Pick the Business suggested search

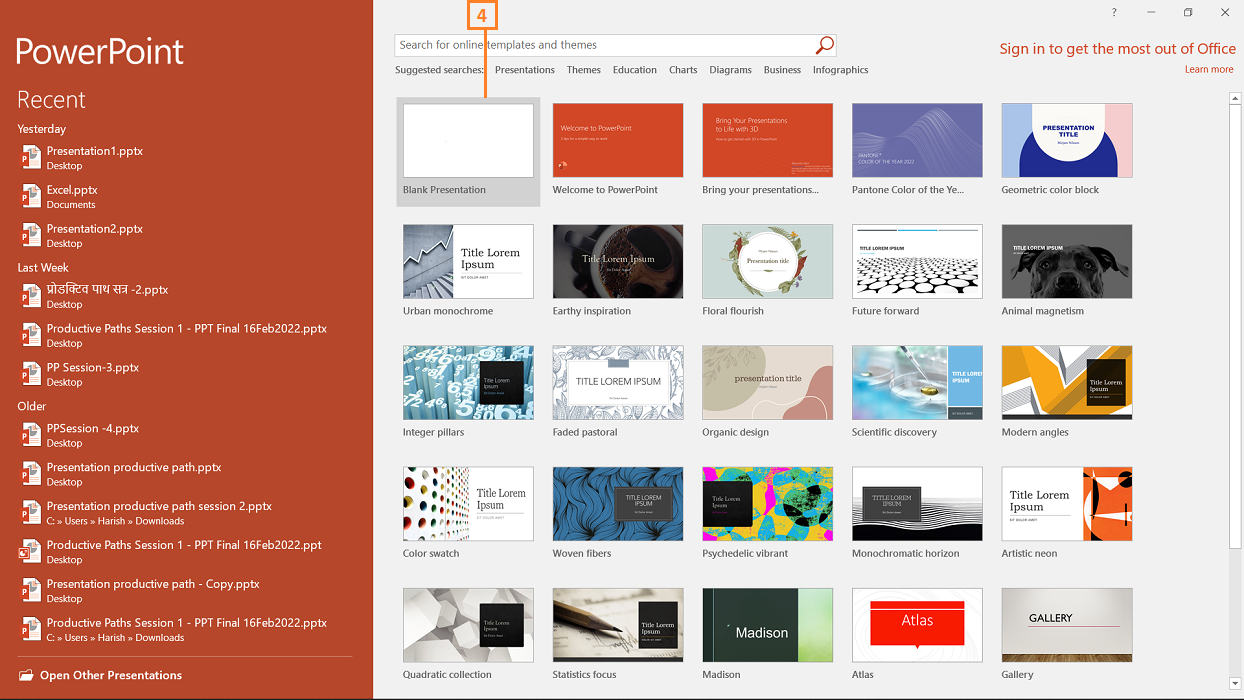[782, 70]
